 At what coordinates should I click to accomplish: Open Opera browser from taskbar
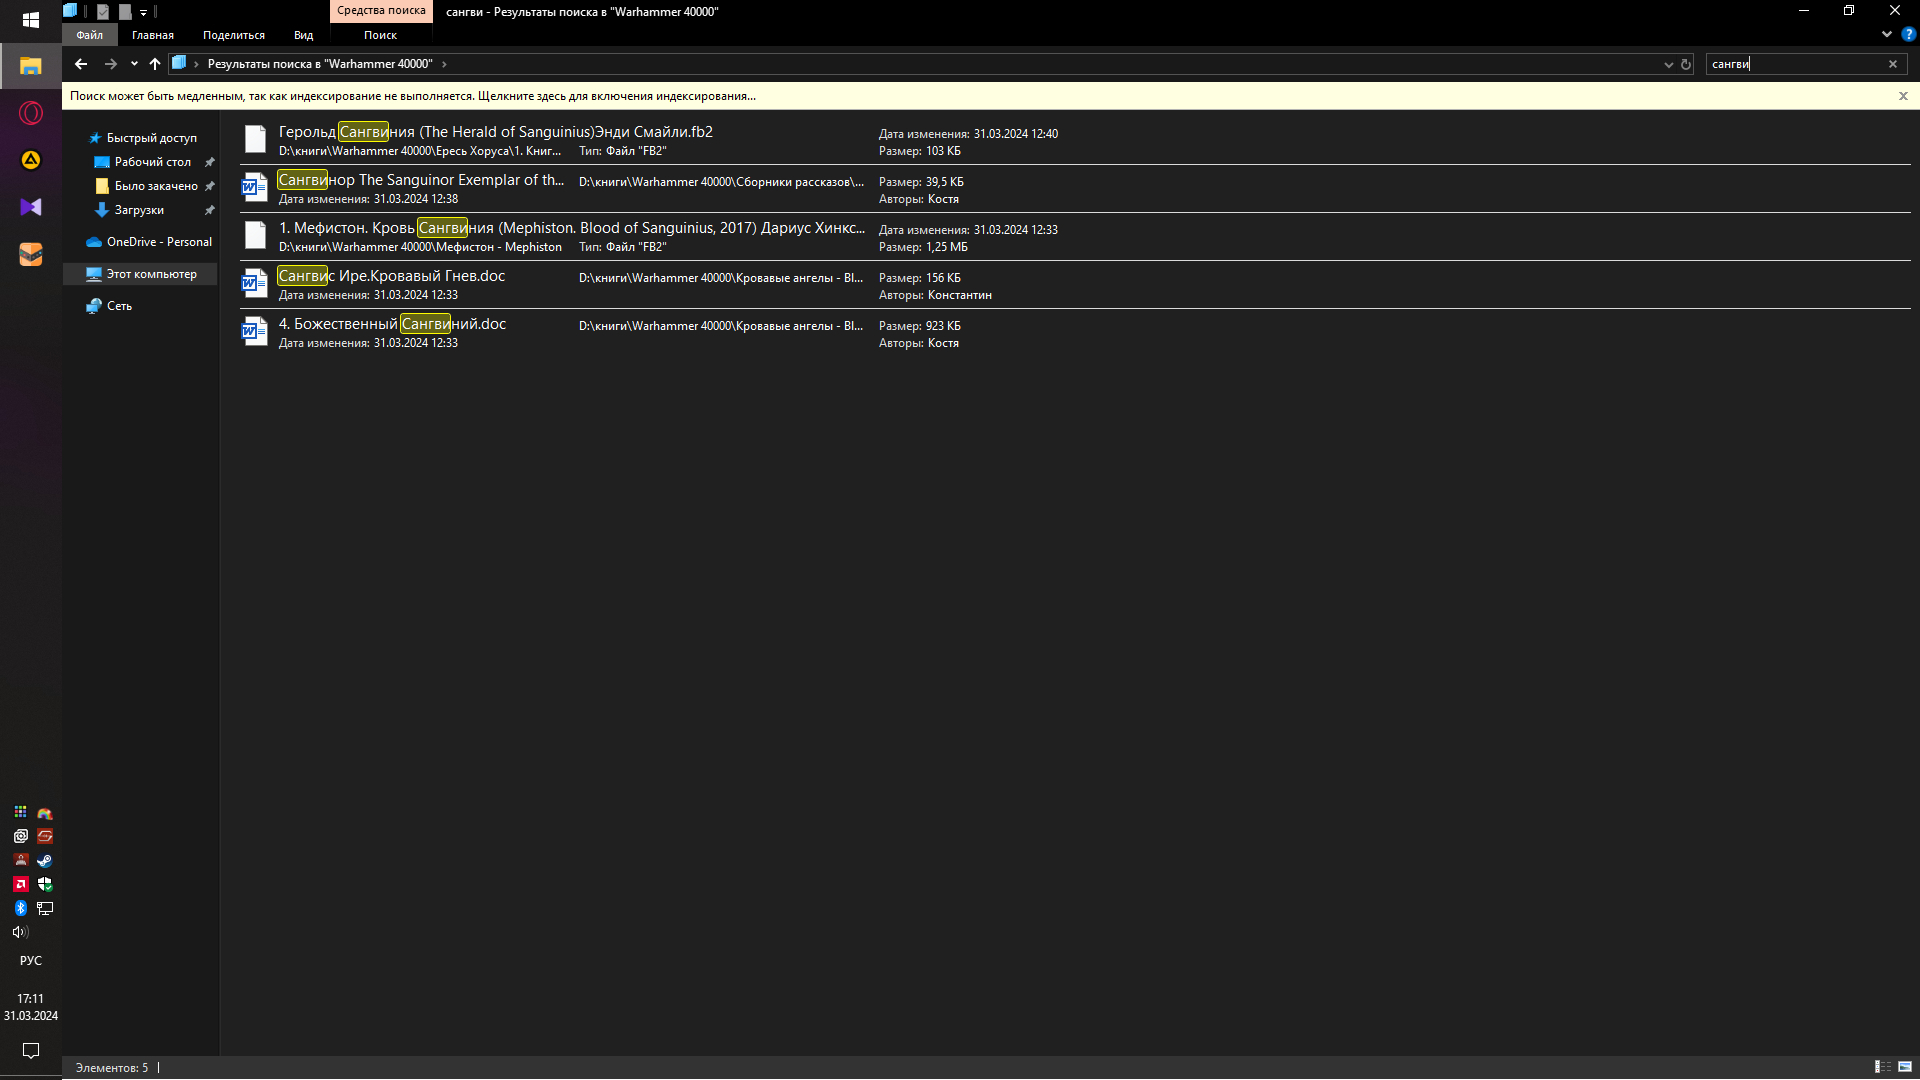pos(31,113)
